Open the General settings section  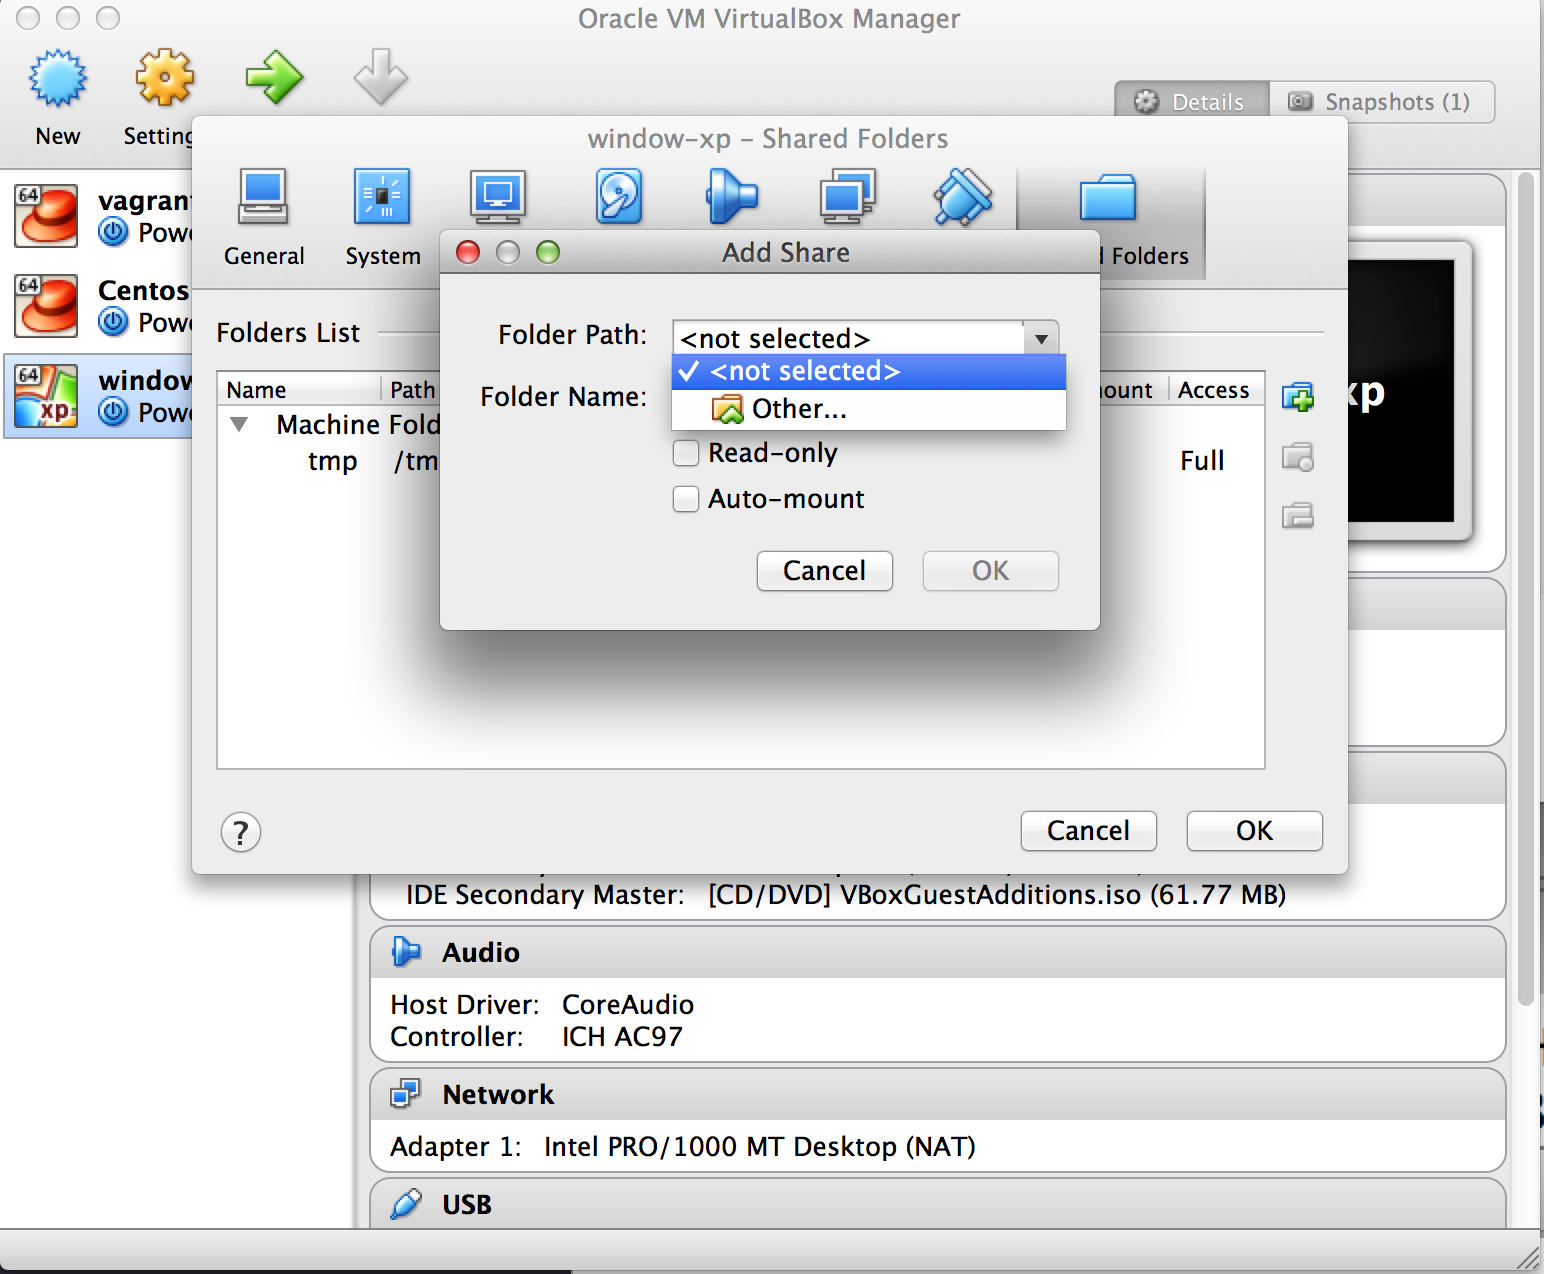[x=264, y=197]
